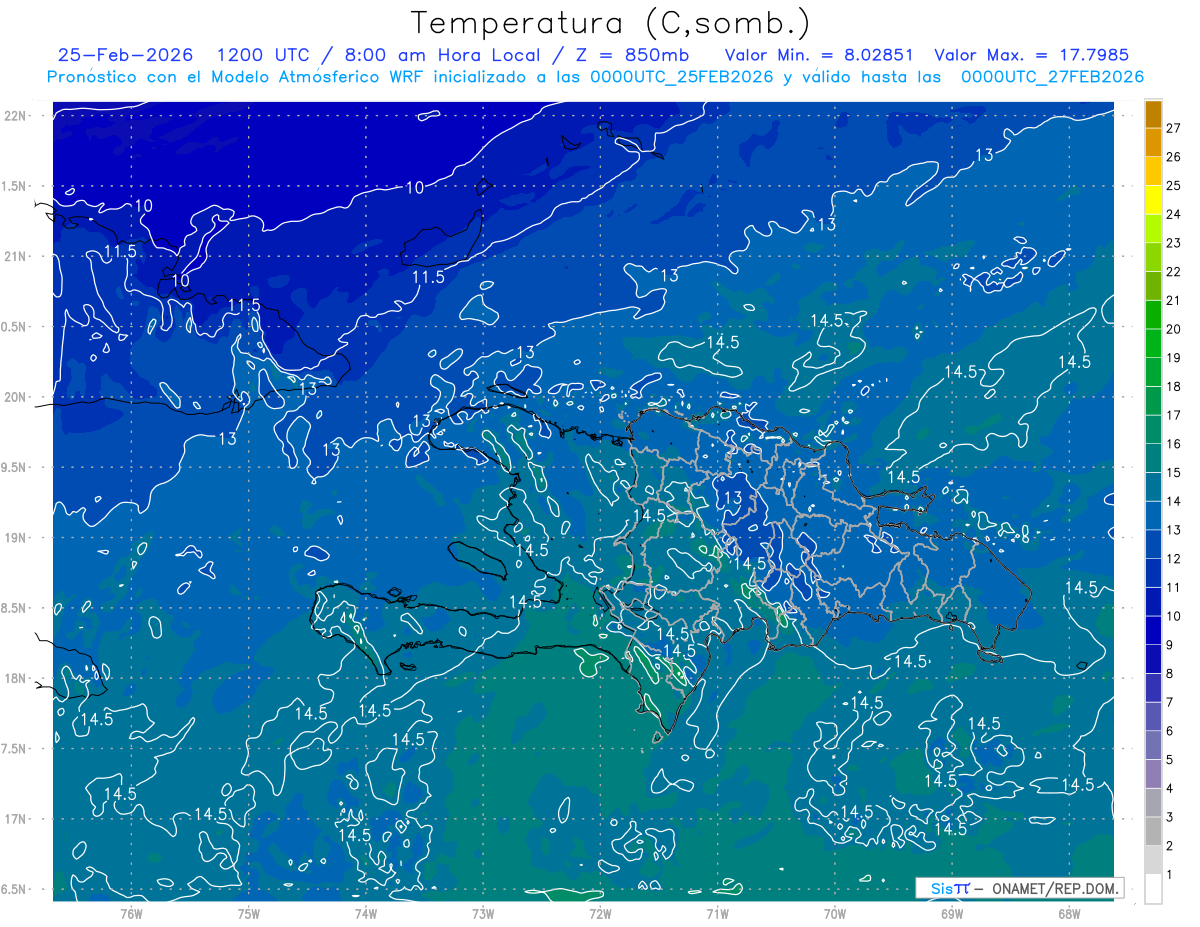Click the legend swatch between 25 and 26
This screenshot has width=1200, height=927.
[x=1153, y=172]
